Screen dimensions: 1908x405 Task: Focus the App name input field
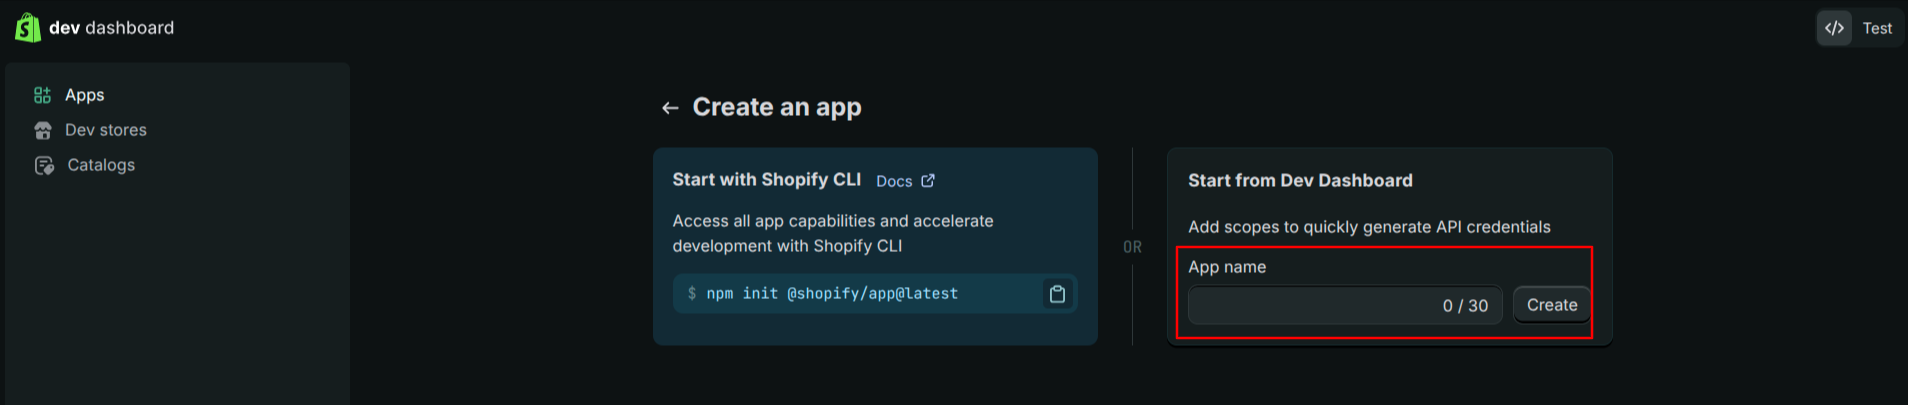click(x=1310, y=305)
